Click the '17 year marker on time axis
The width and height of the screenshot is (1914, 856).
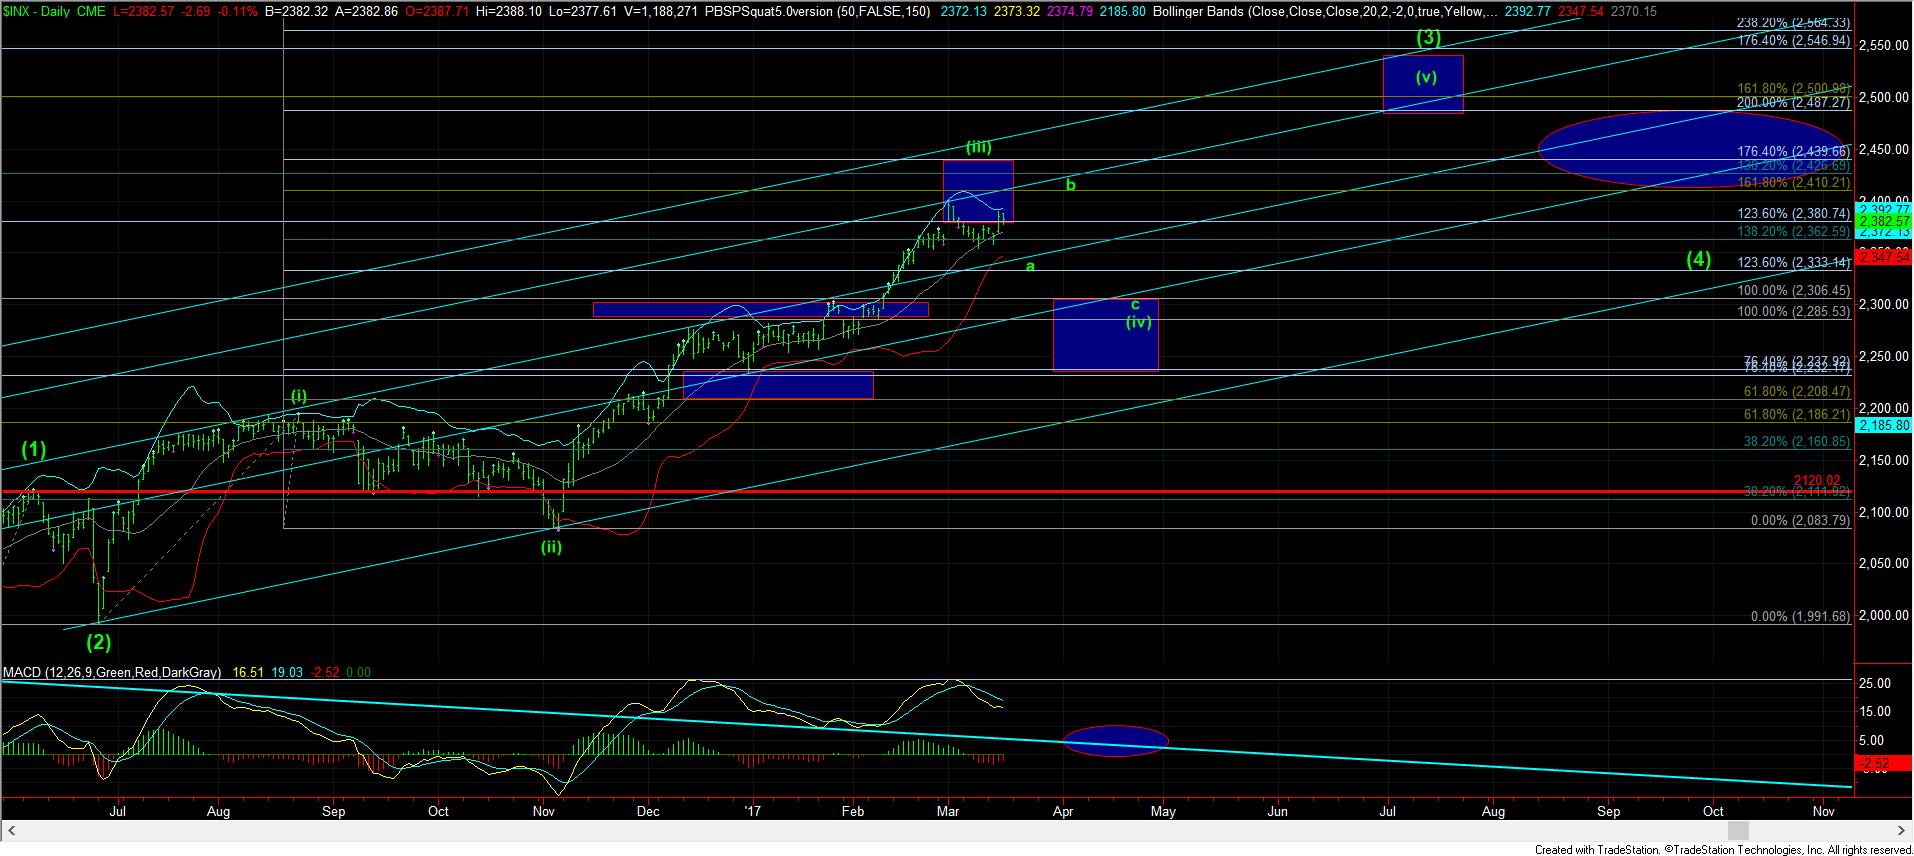753,812
